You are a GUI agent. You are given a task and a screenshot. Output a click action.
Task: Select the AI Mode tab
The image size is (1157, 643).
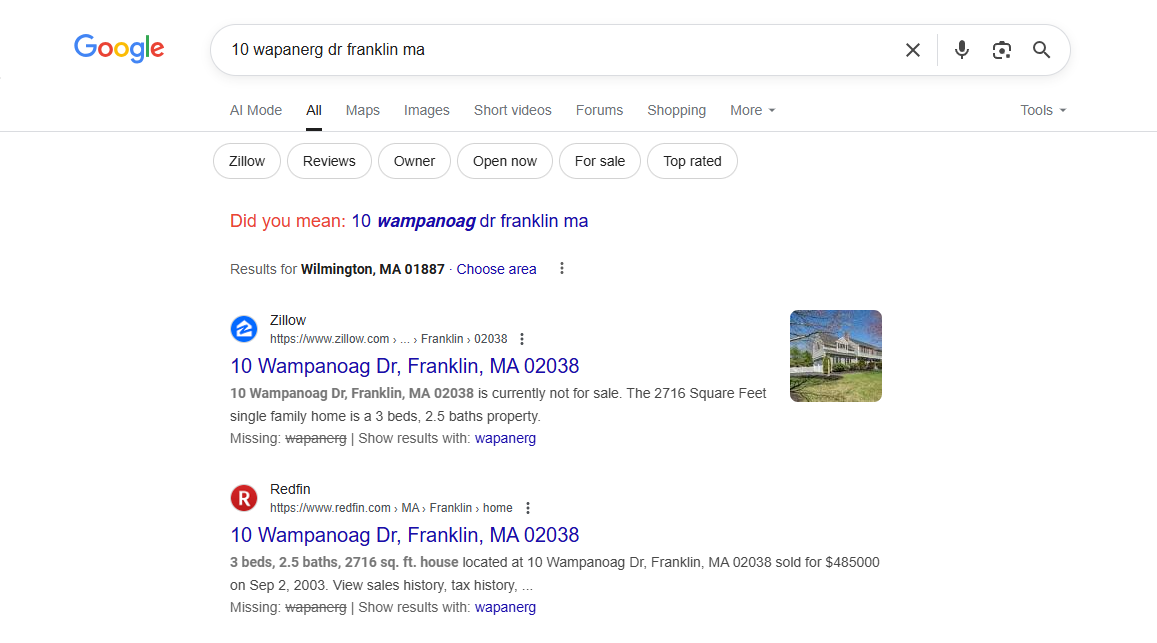(x=256, y=110)
